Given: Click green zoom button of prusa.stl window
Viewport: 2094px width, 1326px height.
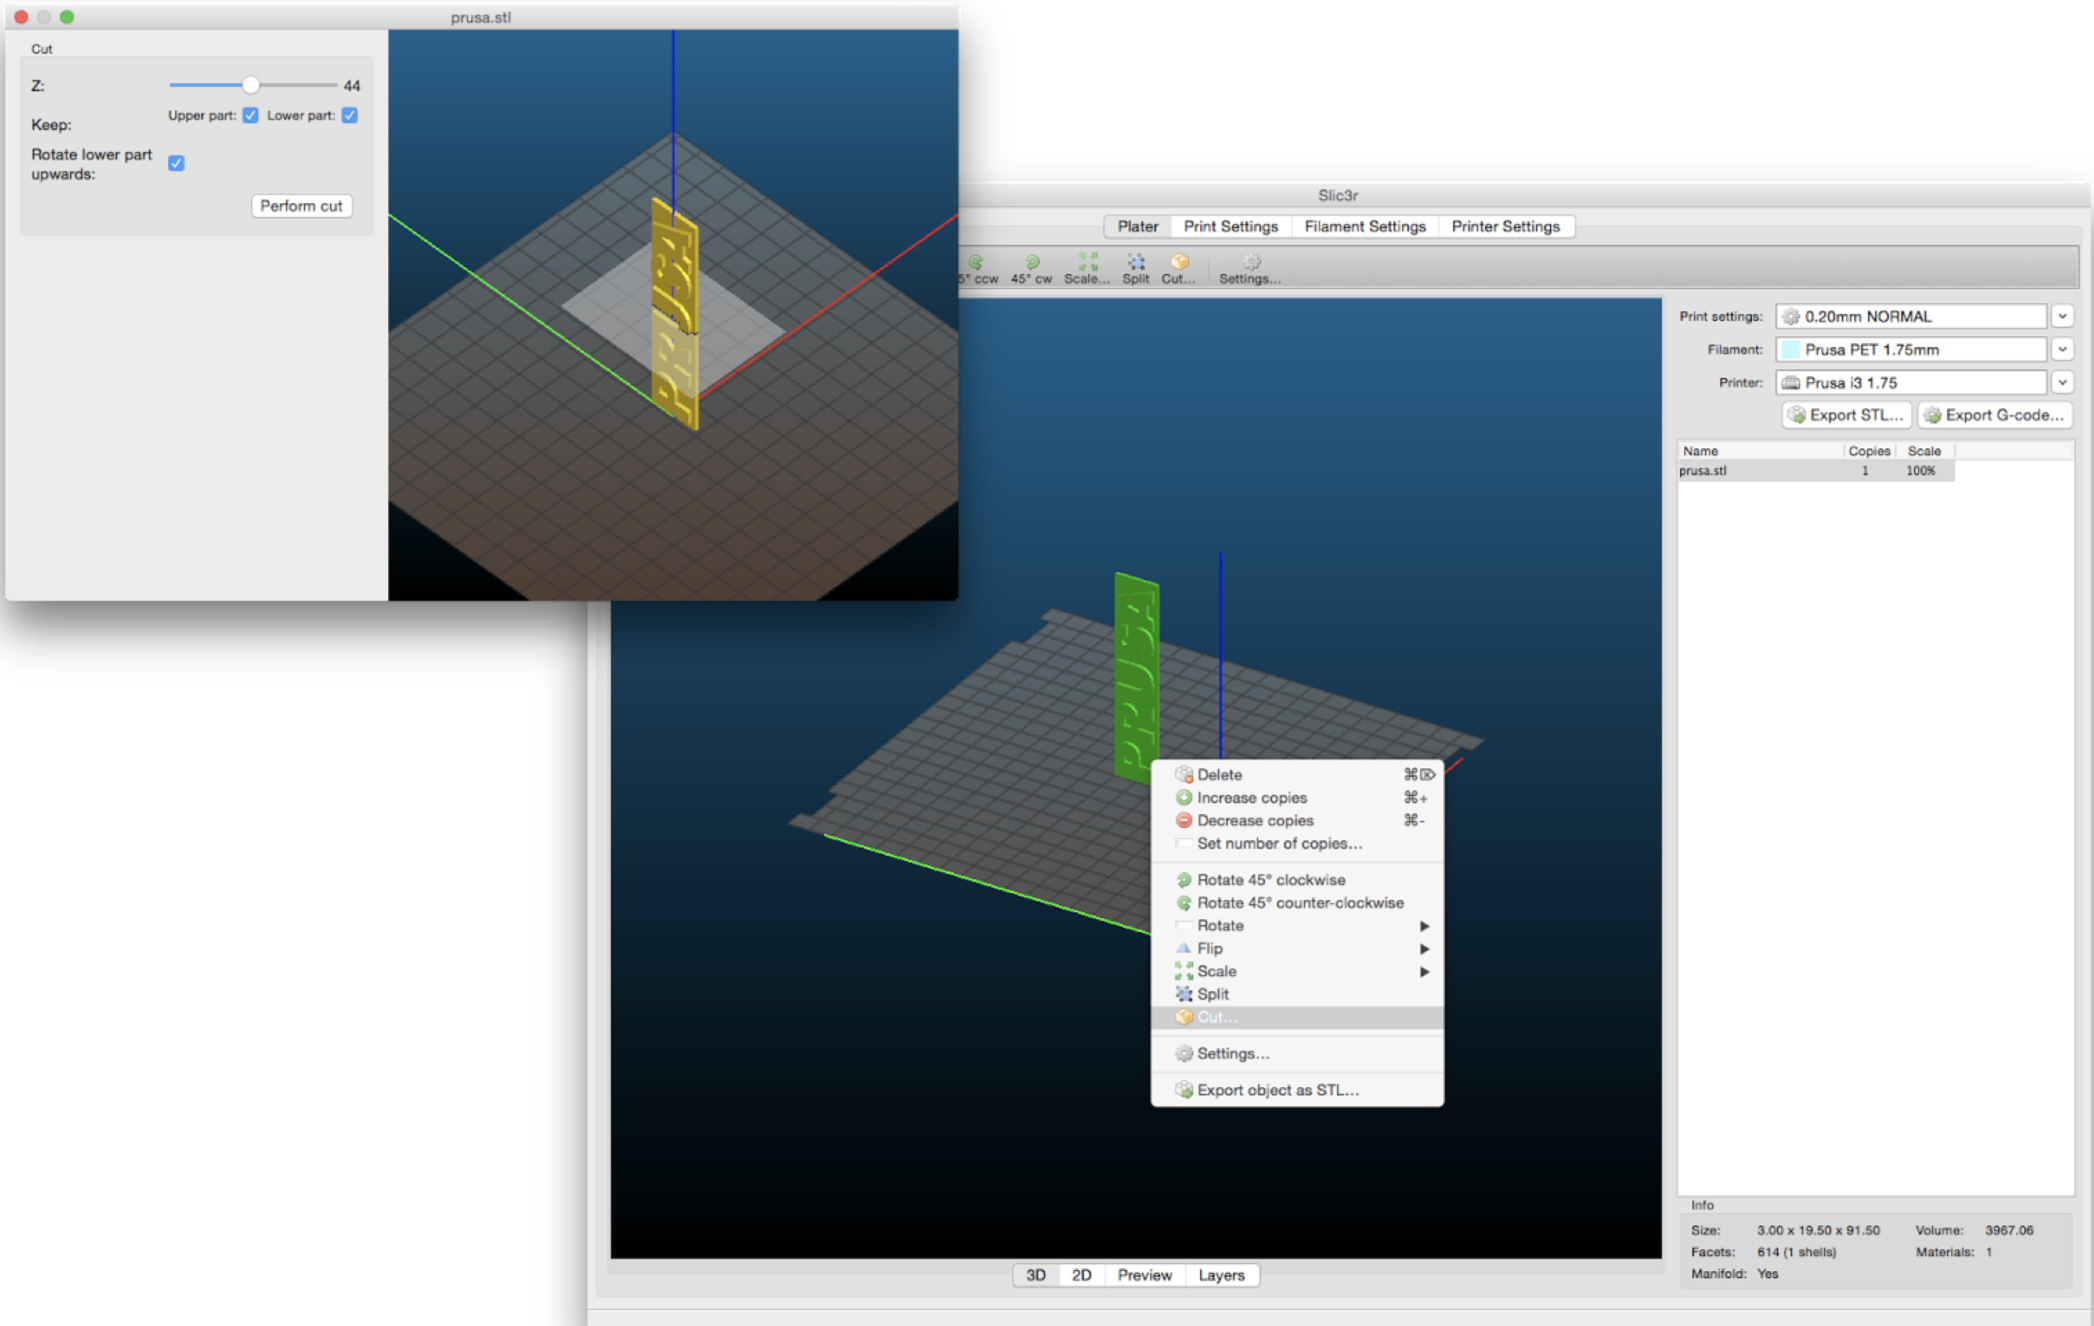Looking at the screenshot, I should pos(67,17).
